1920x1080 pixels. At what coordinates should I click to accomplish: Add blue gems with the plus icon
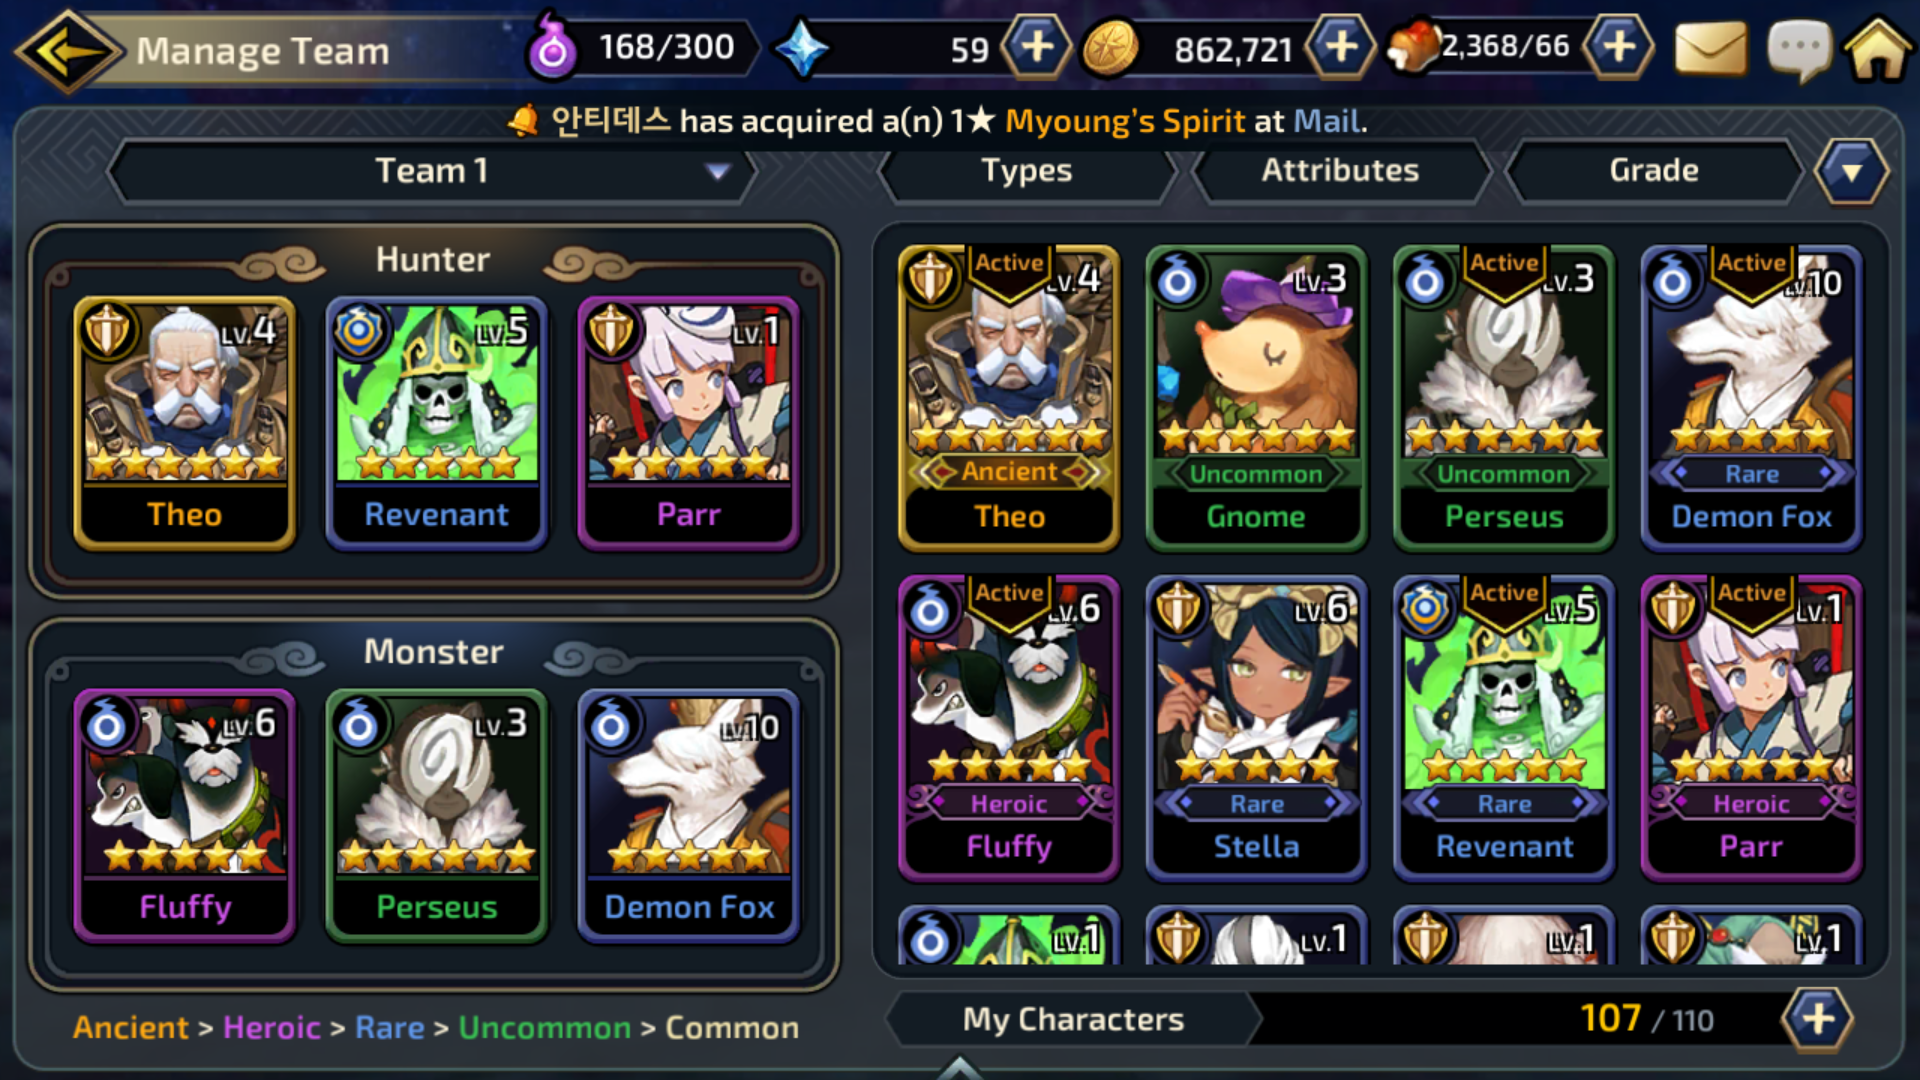click(x=1037, y=46)
